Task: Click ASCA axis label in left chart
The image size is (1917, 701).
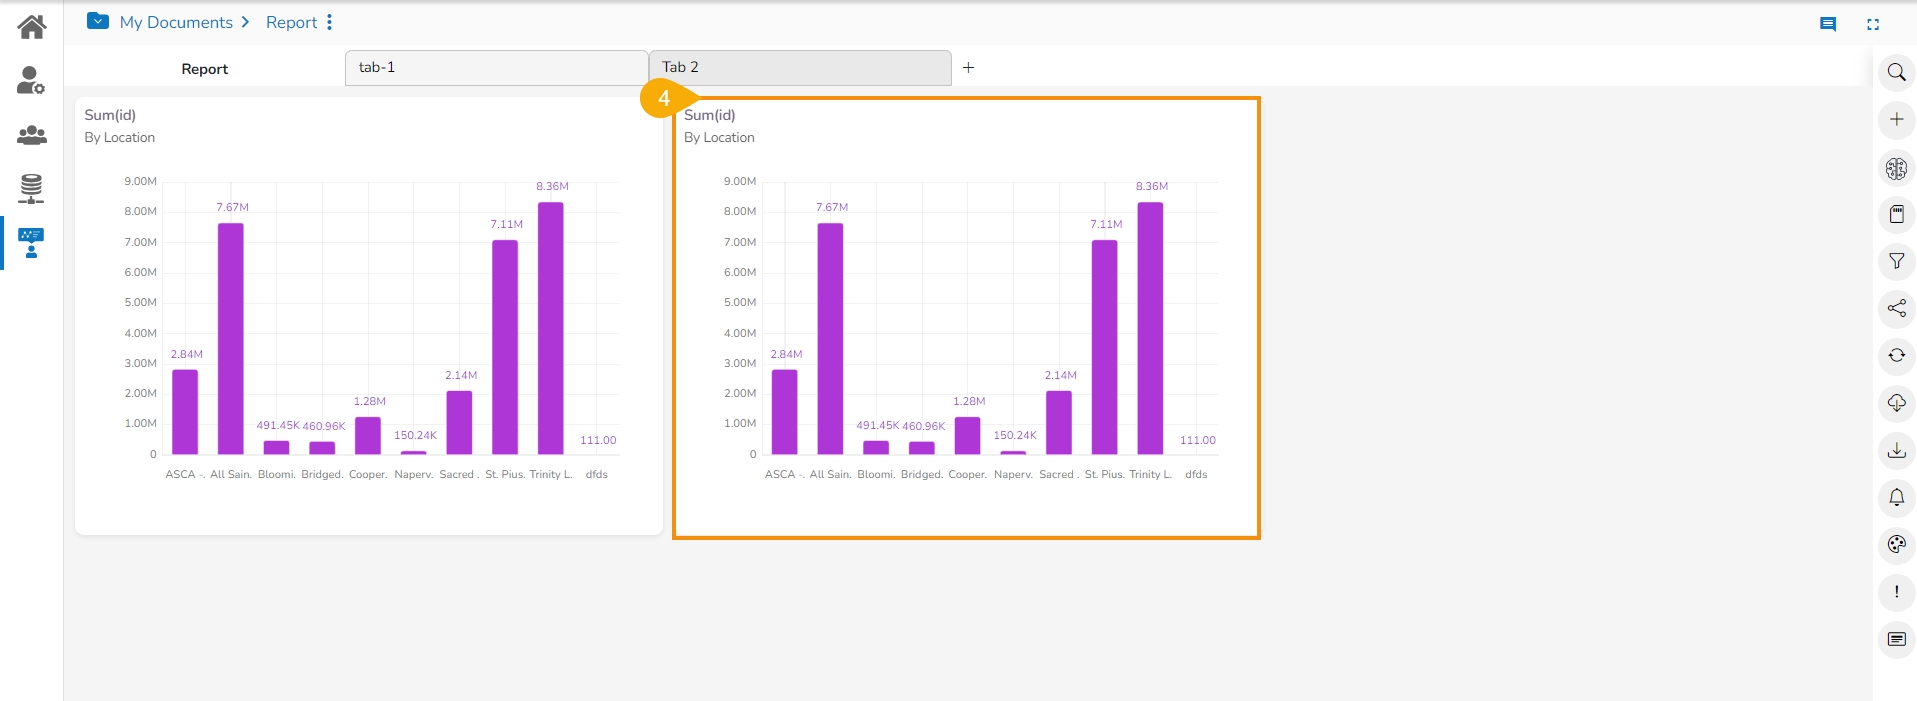Action: click(185, 474)
